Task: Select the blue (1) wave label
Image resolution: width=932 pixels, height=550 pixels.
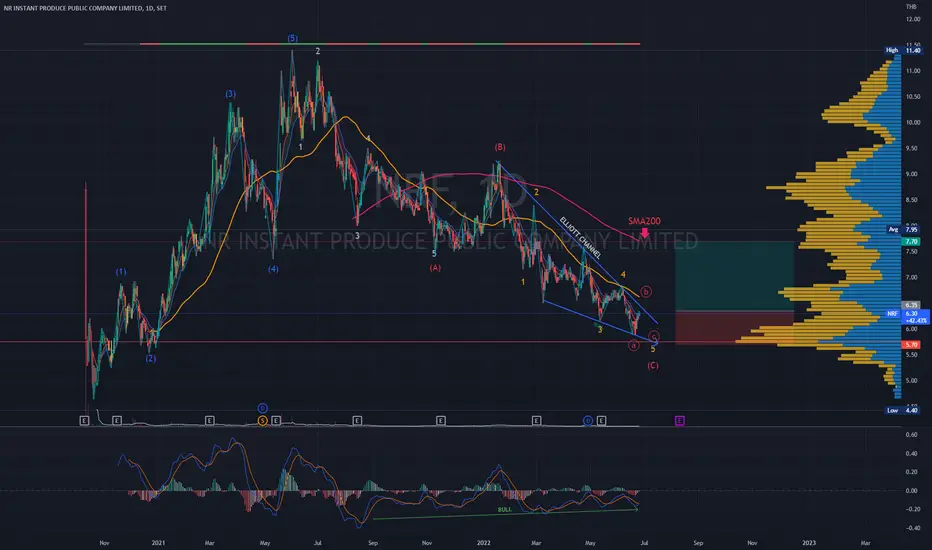Action: (x=121, y=272)
